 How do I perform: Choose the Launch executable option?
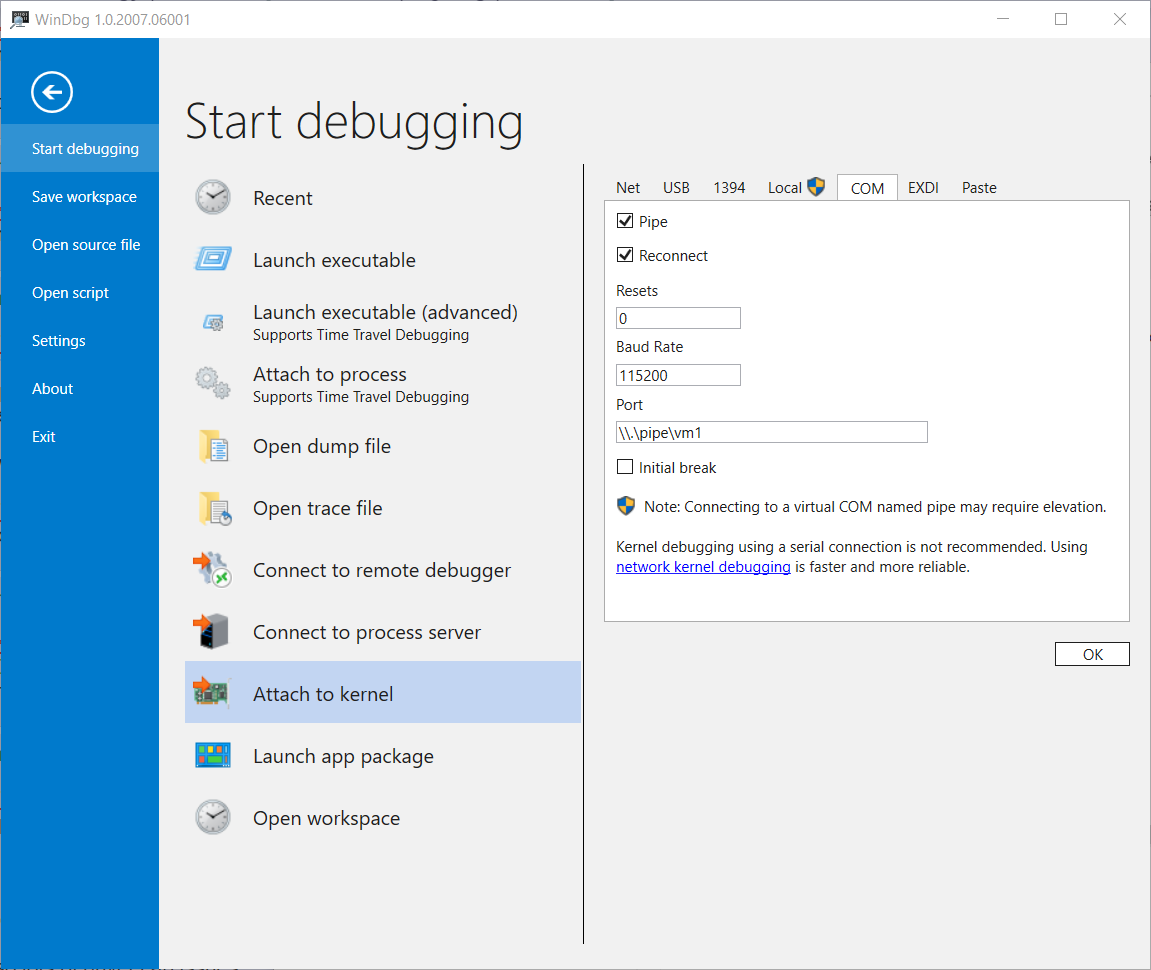click(x=334, y=260)
